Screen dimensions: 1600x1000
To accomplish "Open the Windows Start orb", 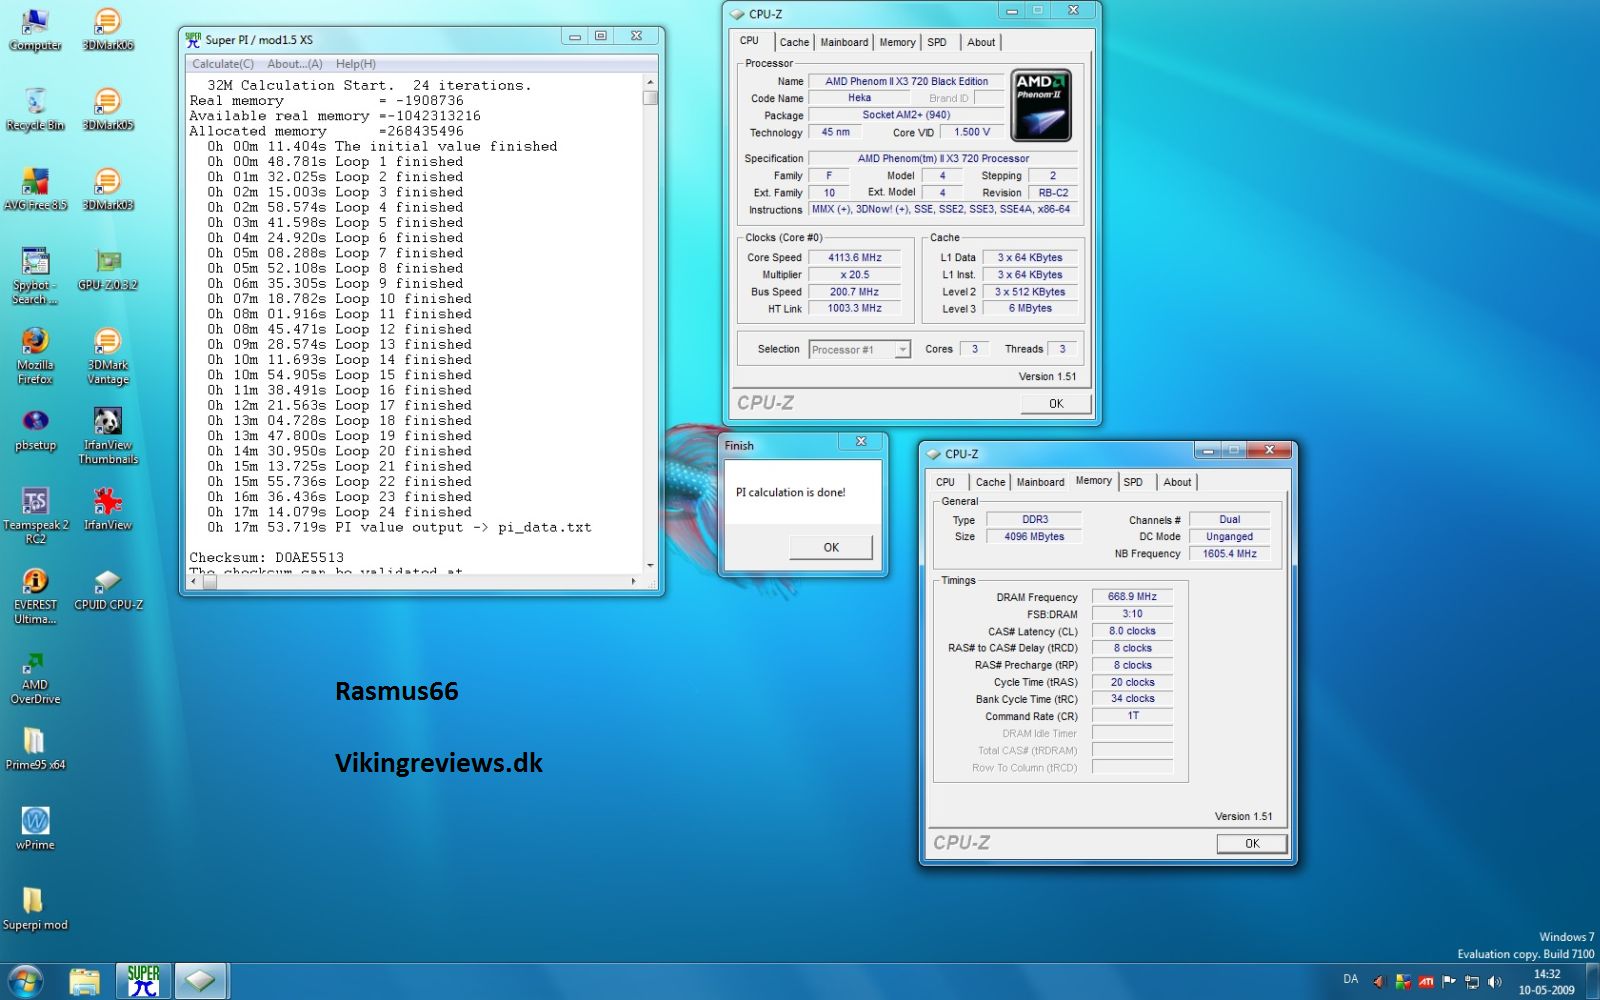I will coord(25,981).
